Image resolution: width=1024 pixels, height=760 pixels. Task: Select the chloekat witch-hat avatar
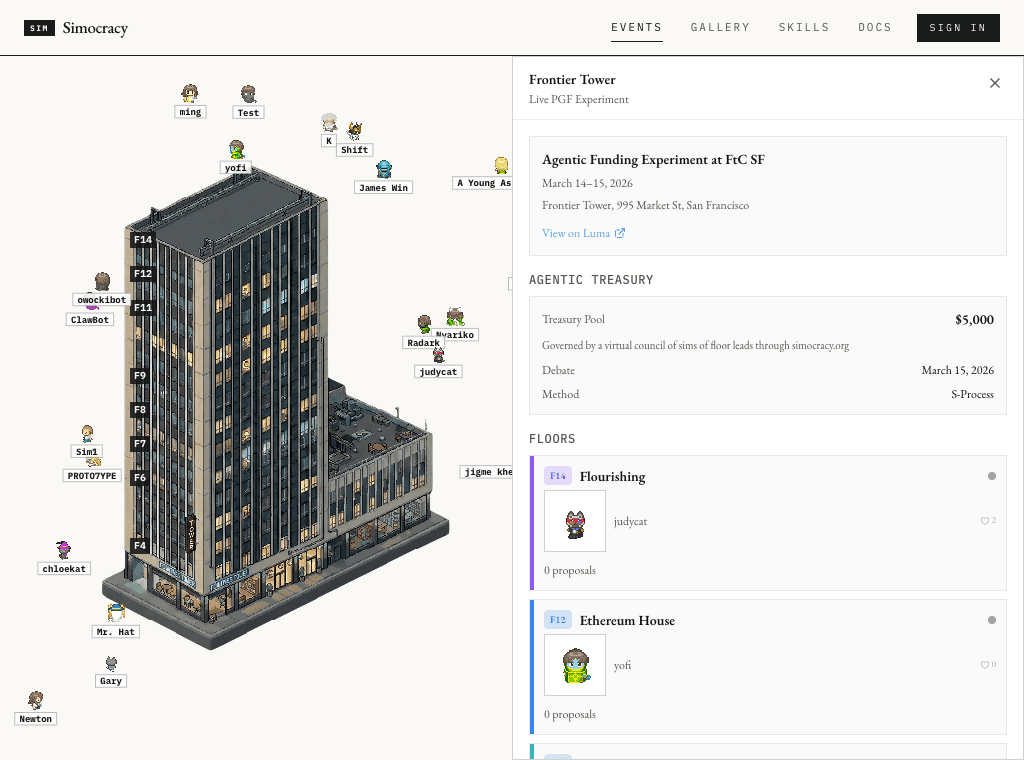(63, 550)
